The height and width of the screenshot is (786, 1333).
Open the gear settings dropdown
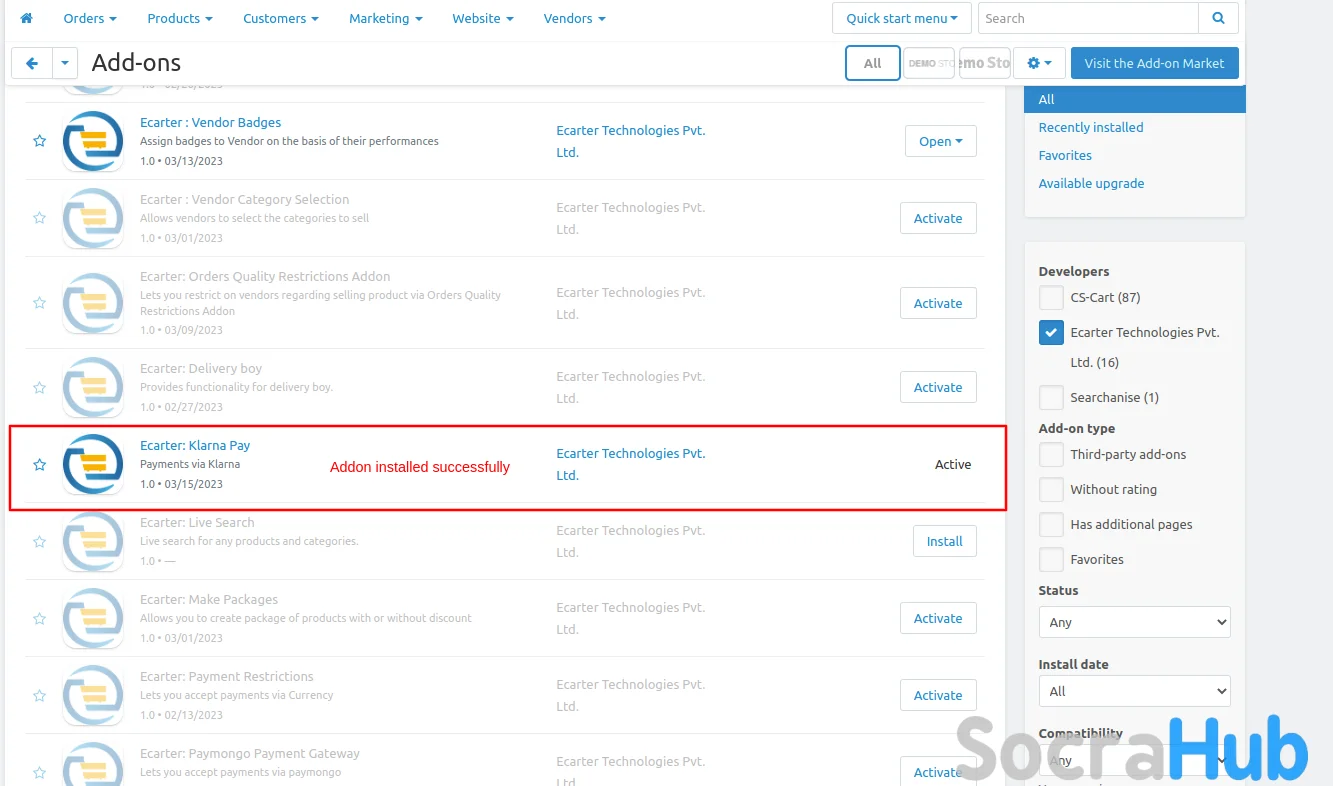[1039, 63]
